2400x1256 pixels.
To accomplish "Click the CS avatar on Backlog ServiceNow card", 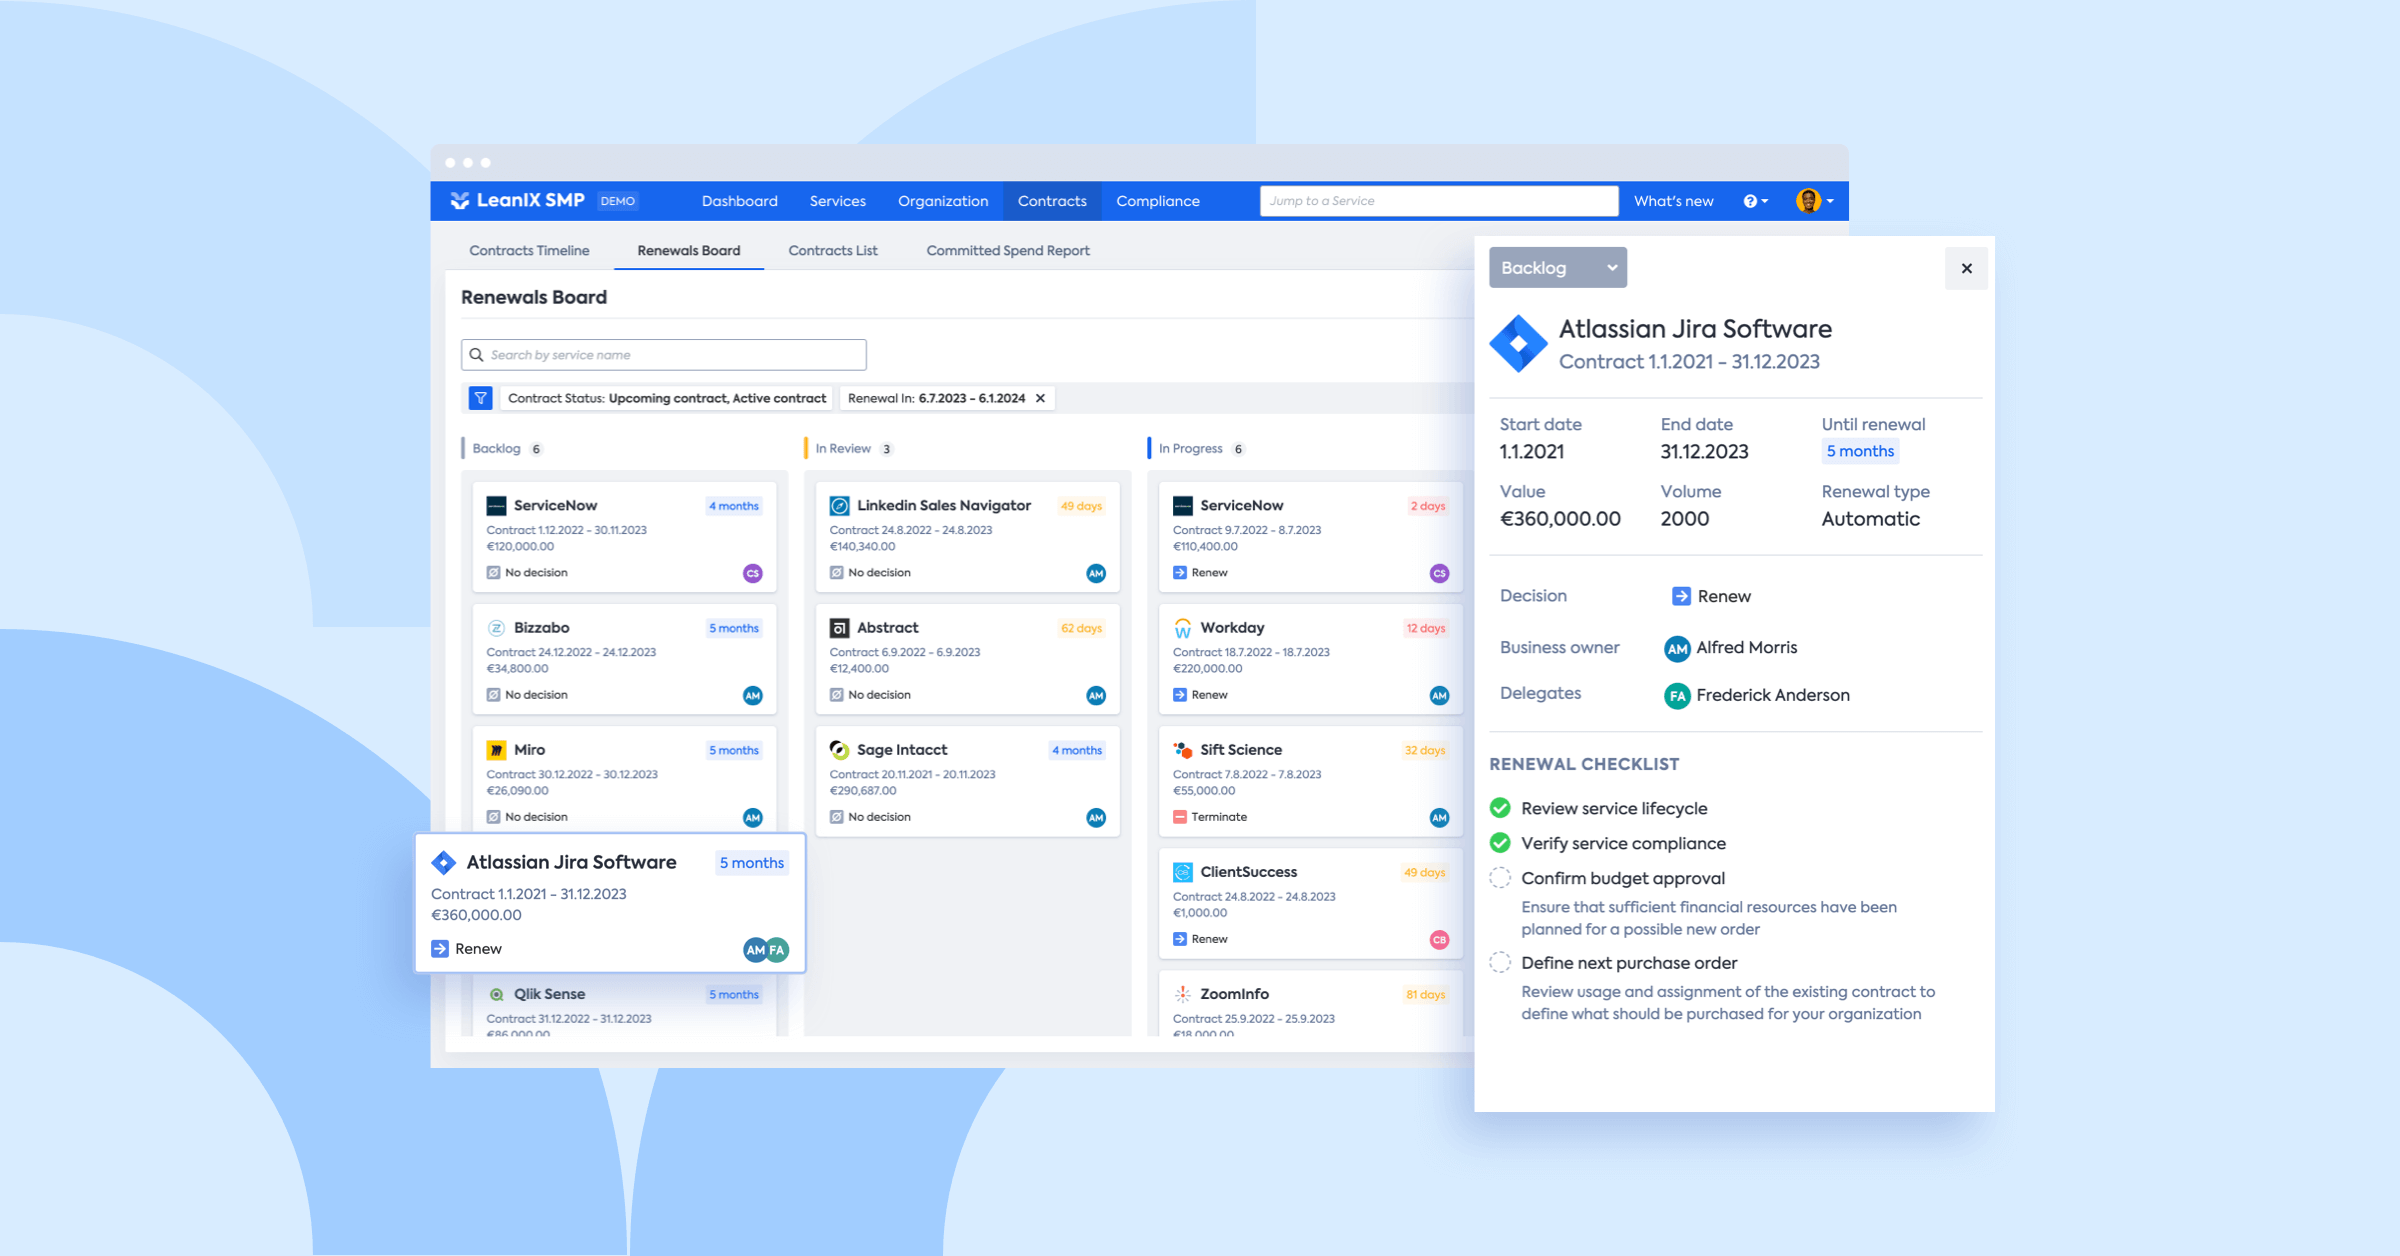I will coord(753,573).
